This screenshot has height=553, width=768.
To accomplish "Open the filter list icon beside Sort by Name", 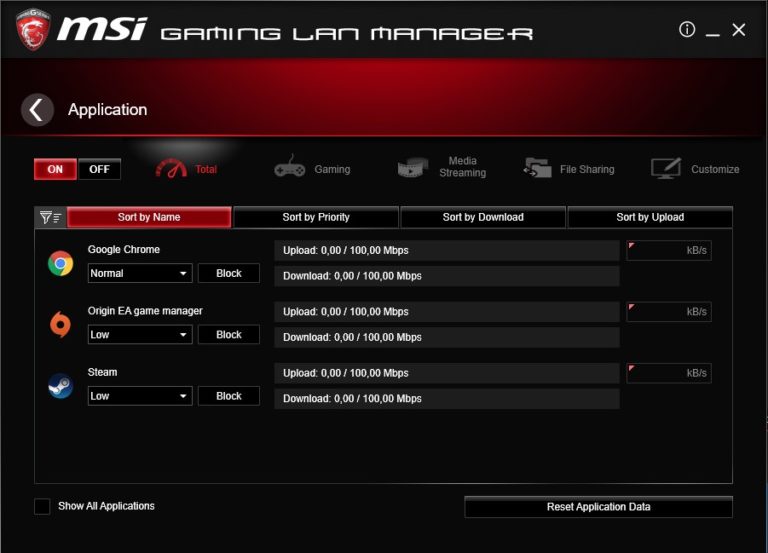I will pyautogui.click(x=50, y=217).
